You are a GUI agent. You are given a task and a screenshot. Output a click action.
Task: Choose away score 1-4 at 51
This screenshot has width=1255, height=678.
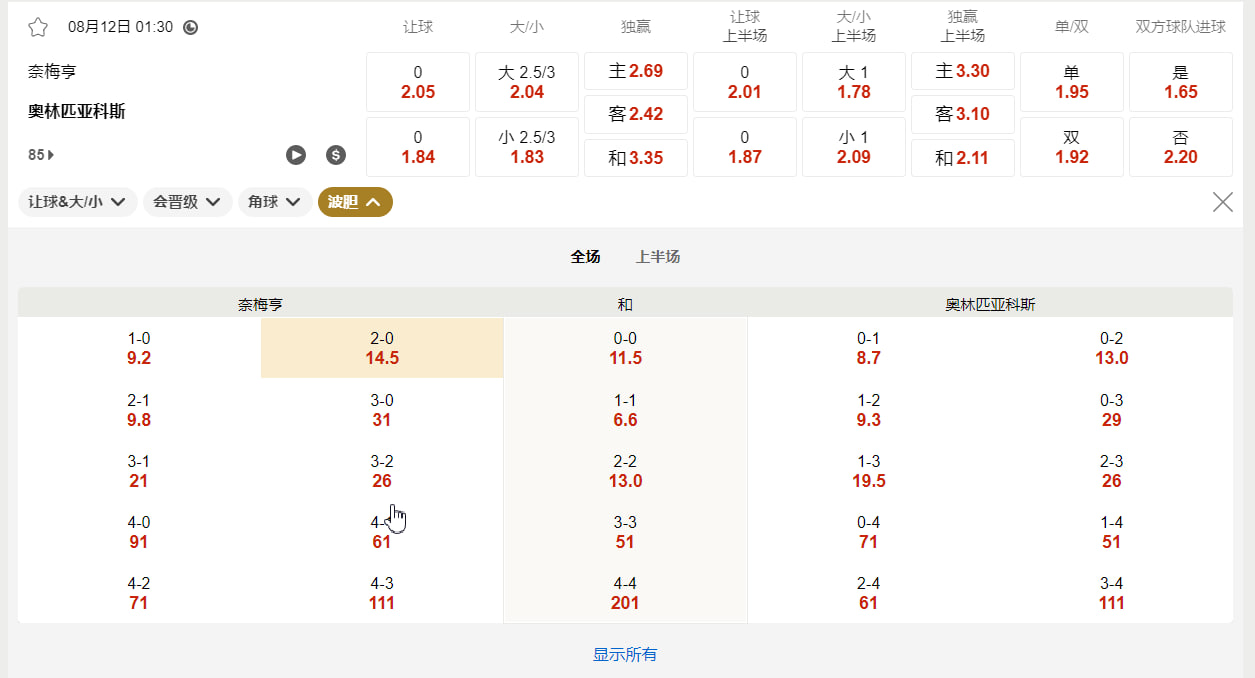coord(1112,532)
